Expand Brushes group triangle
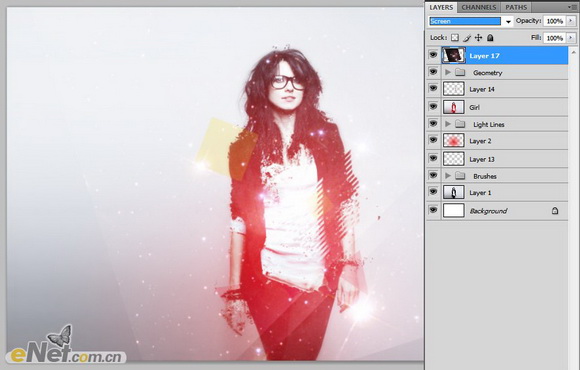The image size is (580, 370). [x=448, y=176]
